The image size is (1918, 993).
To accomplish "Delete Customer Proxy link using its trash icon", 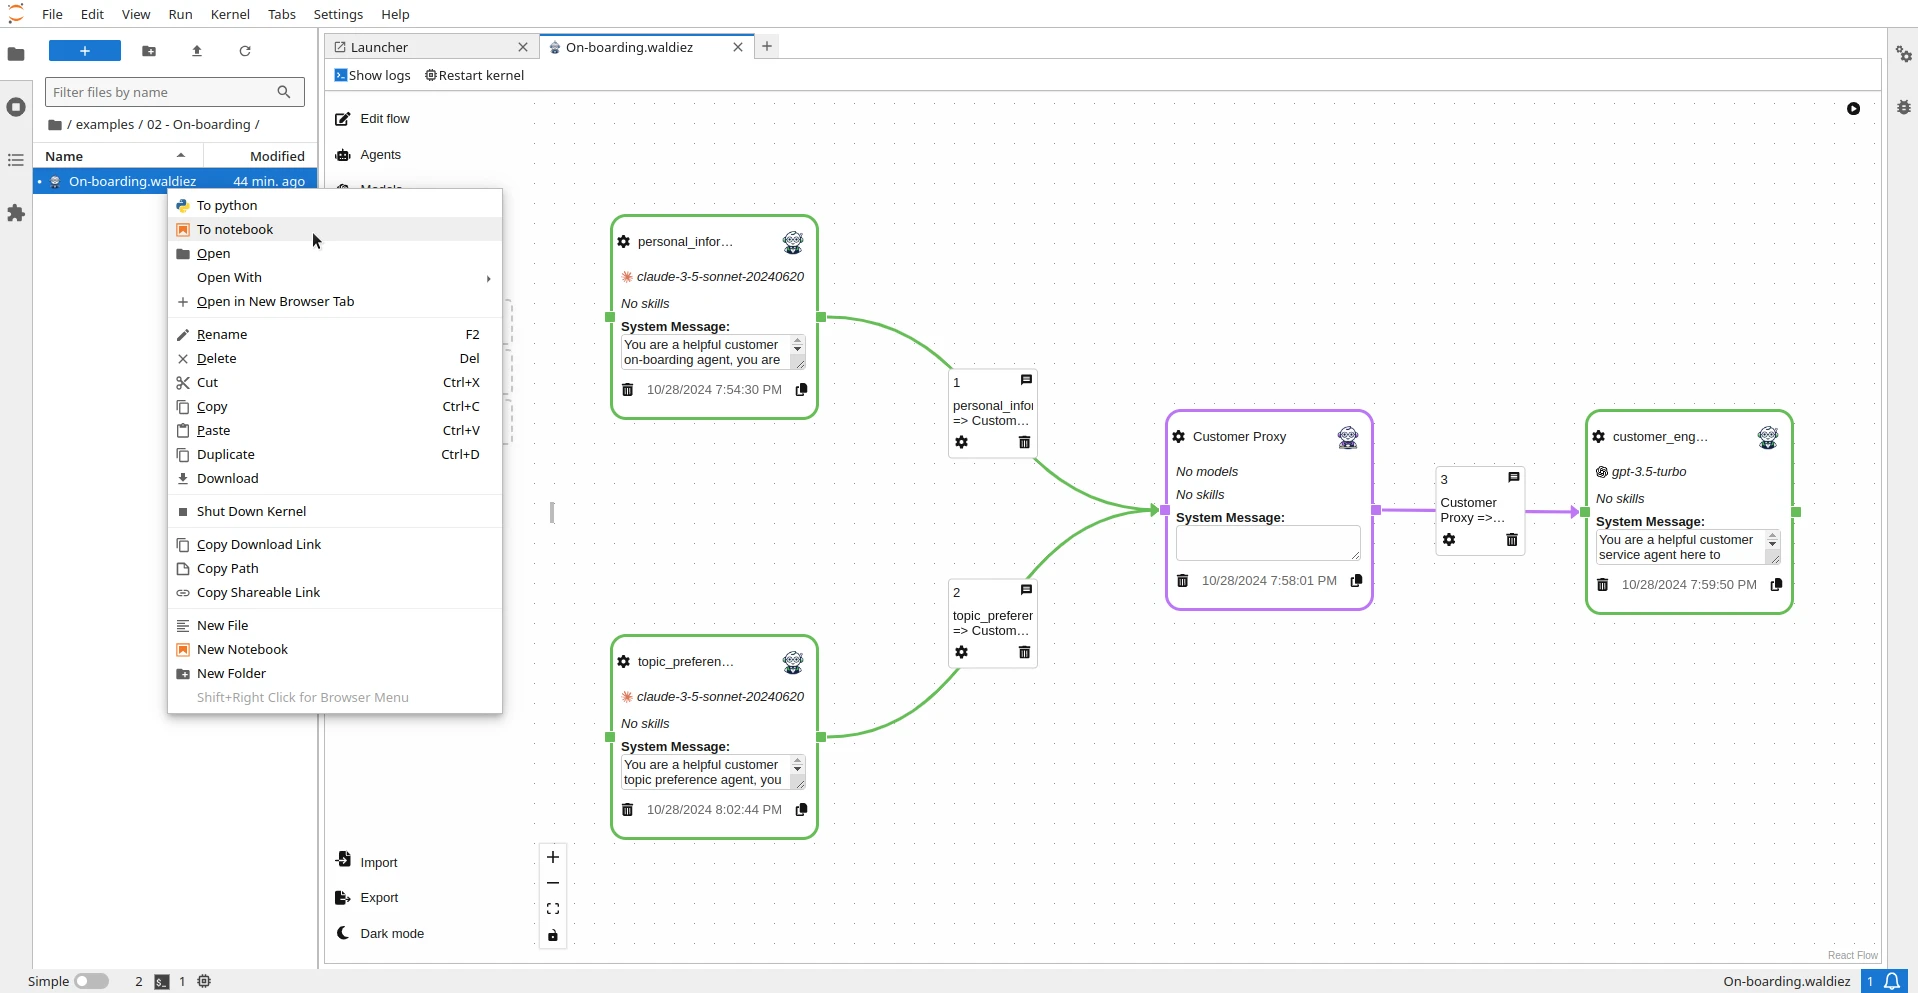I will pyautogui.click(x=1512, y=540).
